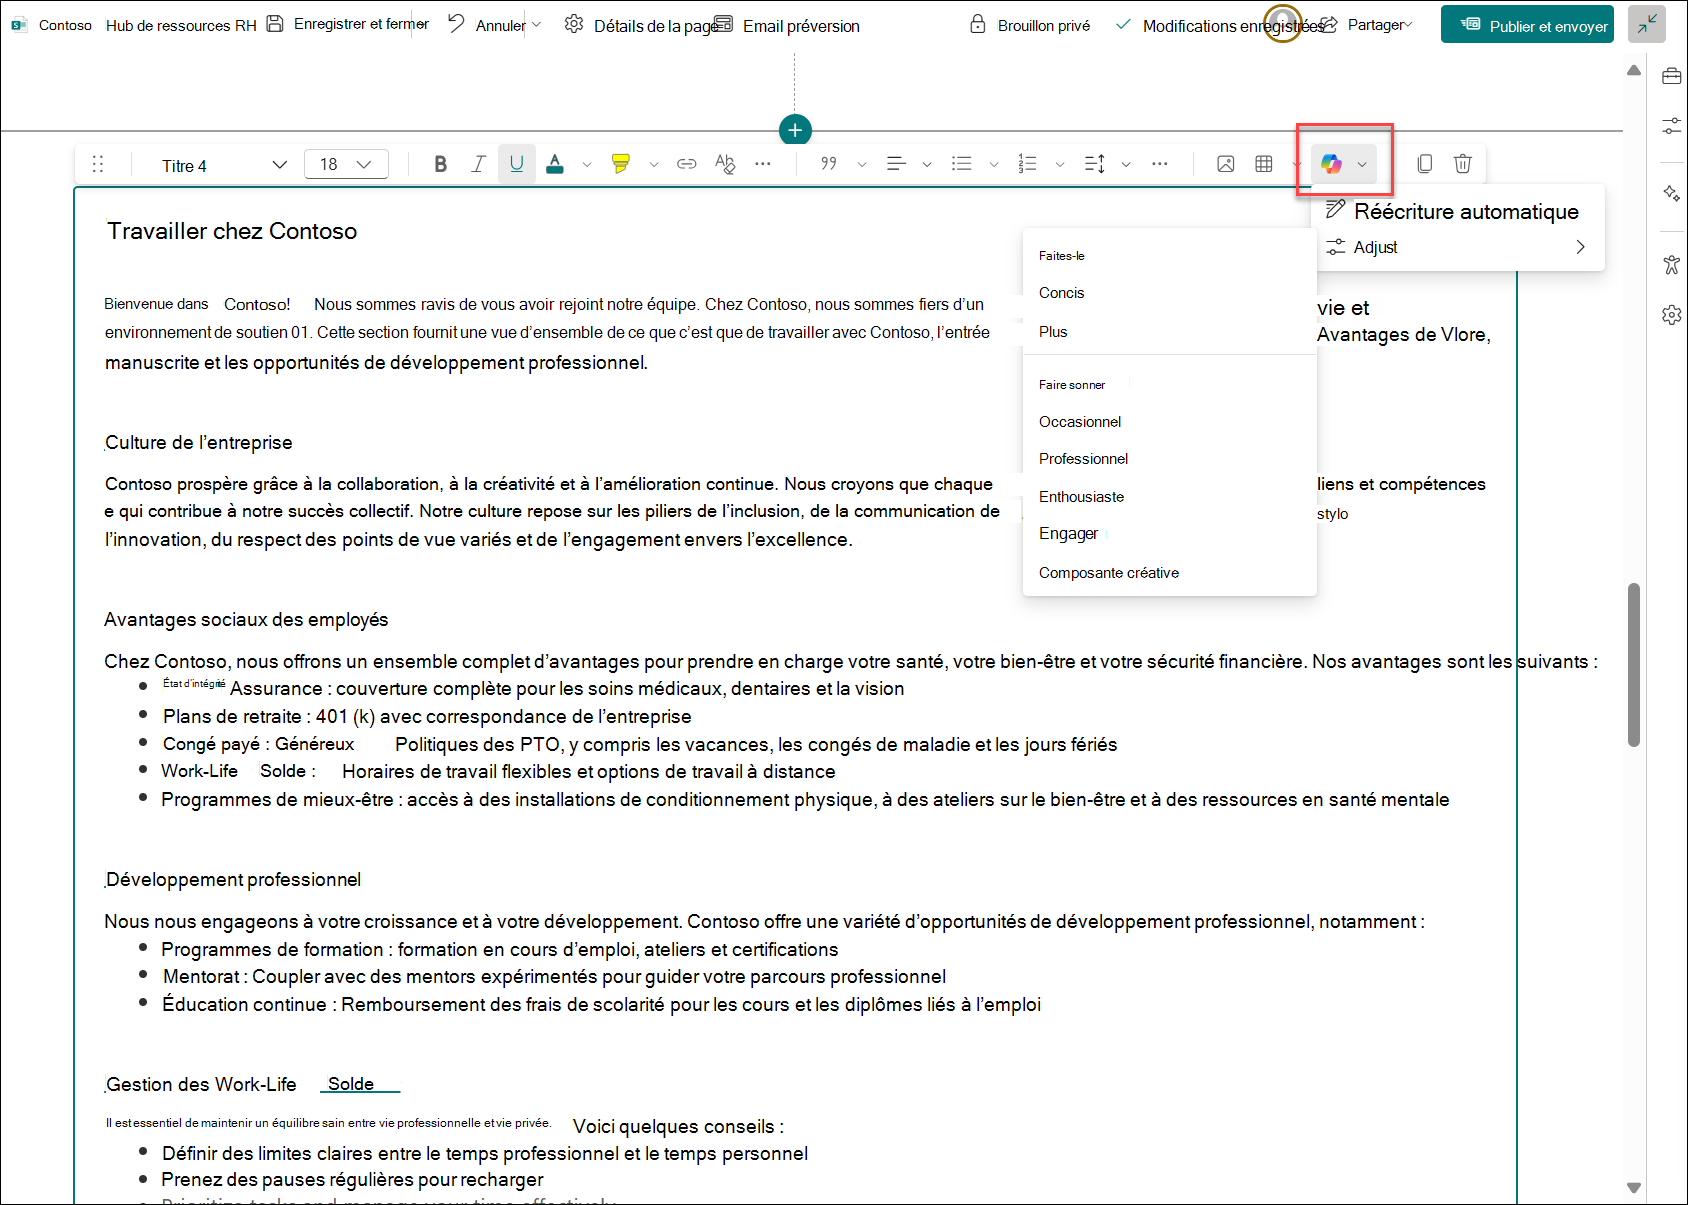Click the line spacing icon

tap(1095, 164)
